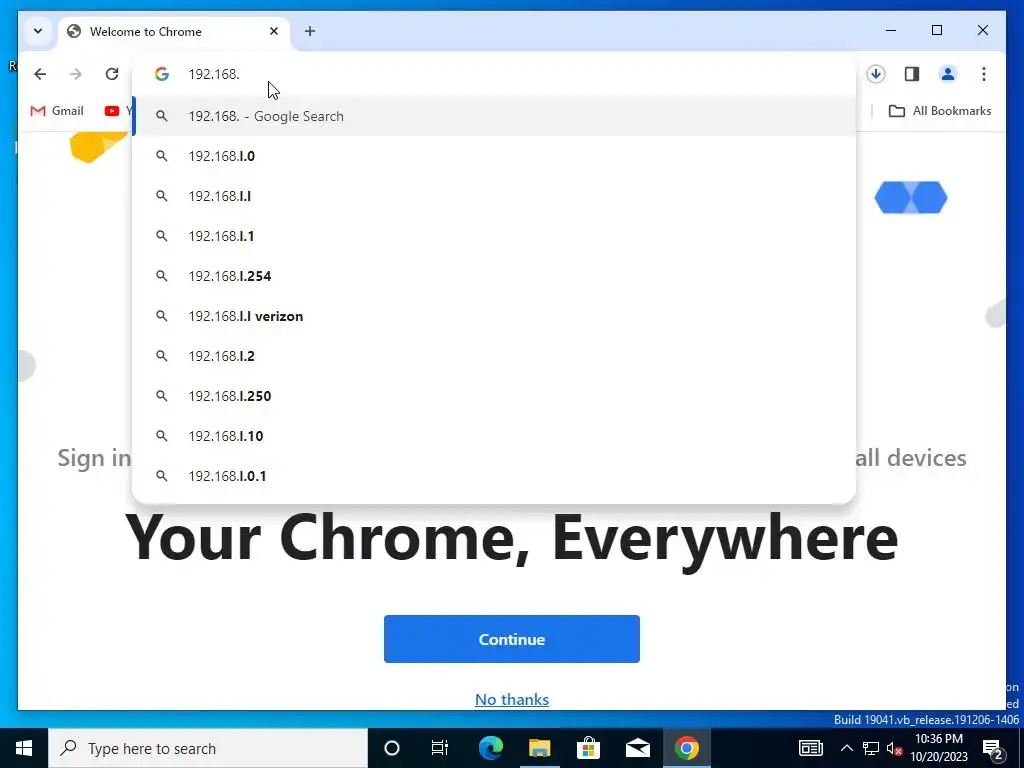
Task: Click the No thanks link
Action: tap(511, 699)
